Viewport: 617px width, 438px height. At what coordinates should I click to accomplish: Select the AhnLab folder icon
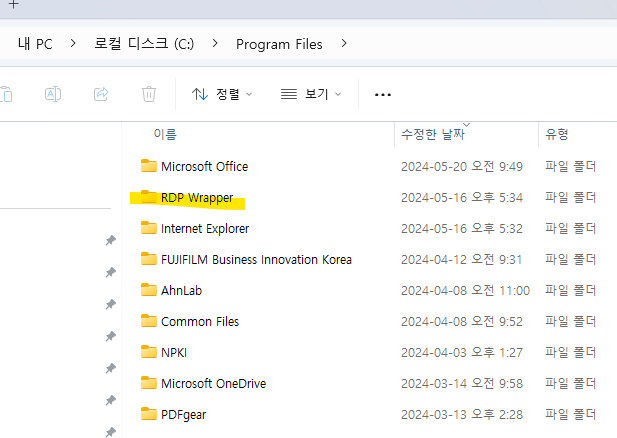pos(149,290)
